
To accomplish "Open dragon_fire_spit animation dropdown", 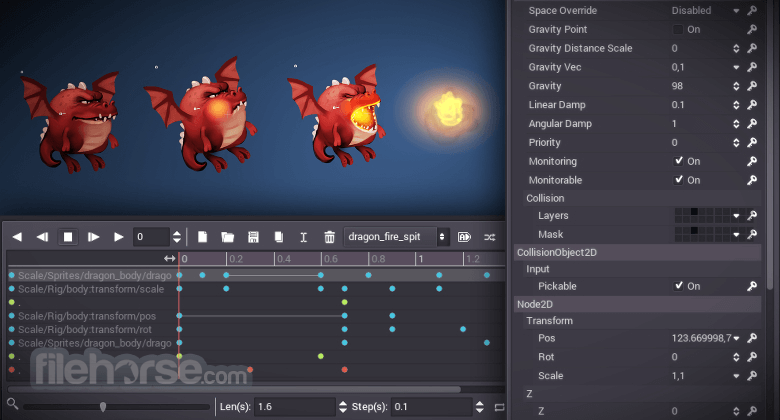I will pos(396,237).
